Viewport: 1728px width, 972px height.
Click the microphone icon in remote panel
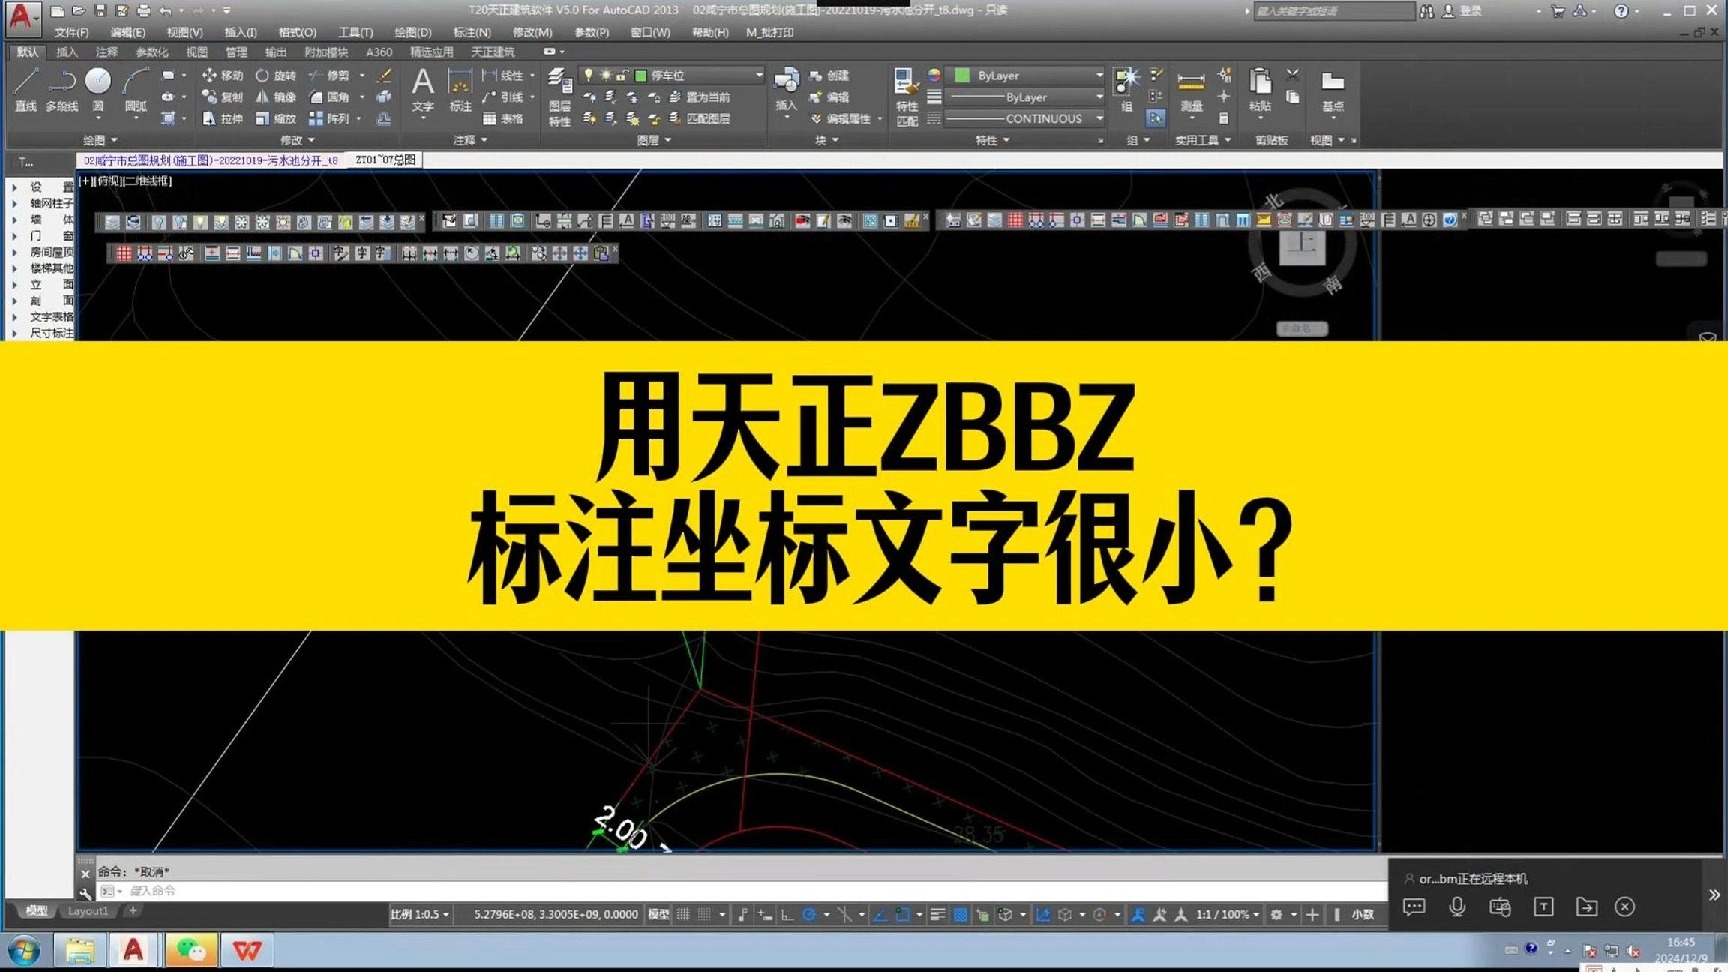click(x=1457, y=906)
